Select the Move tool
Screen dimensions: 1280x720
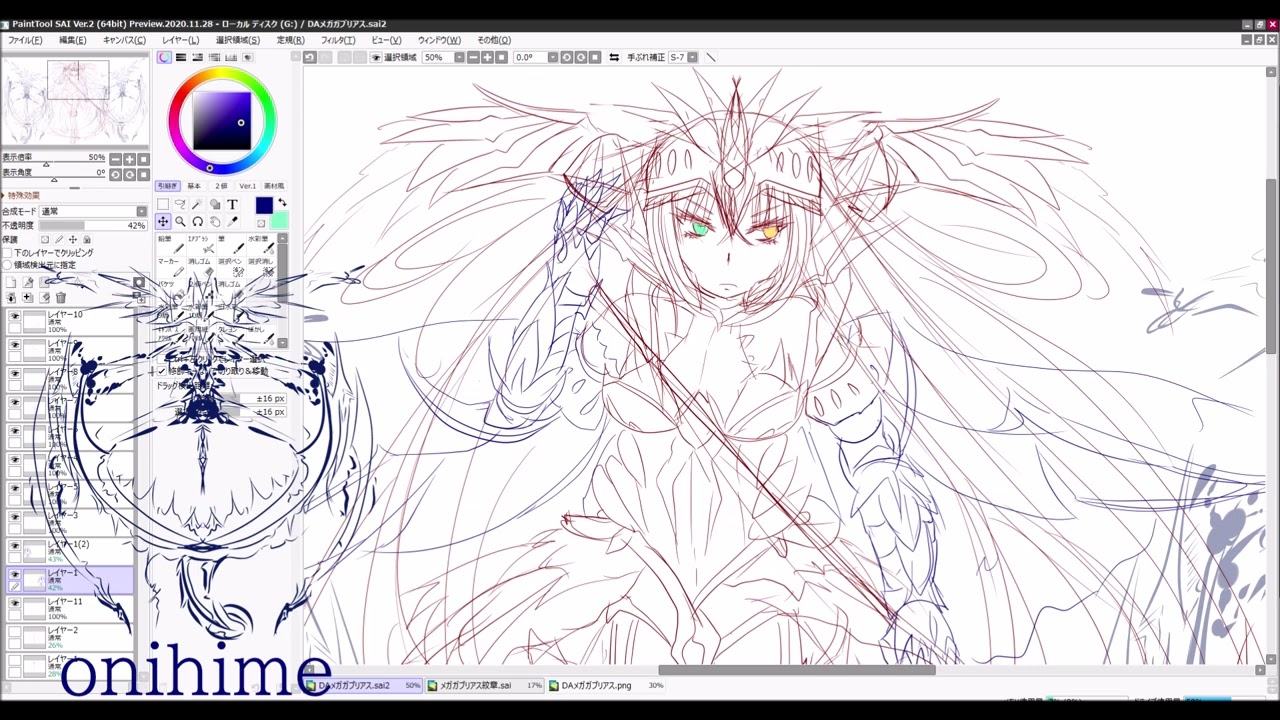[x=163, y=222]
